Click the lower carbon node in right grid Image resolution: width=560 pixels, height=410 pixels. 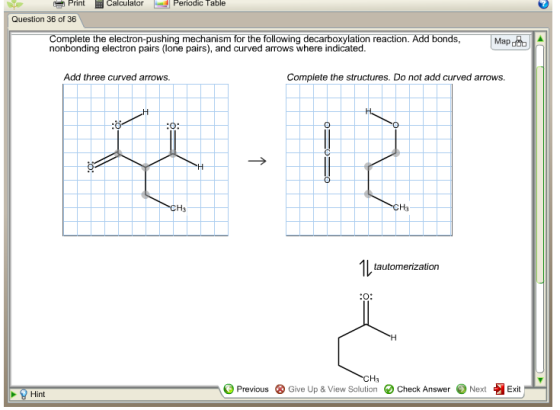368,194
